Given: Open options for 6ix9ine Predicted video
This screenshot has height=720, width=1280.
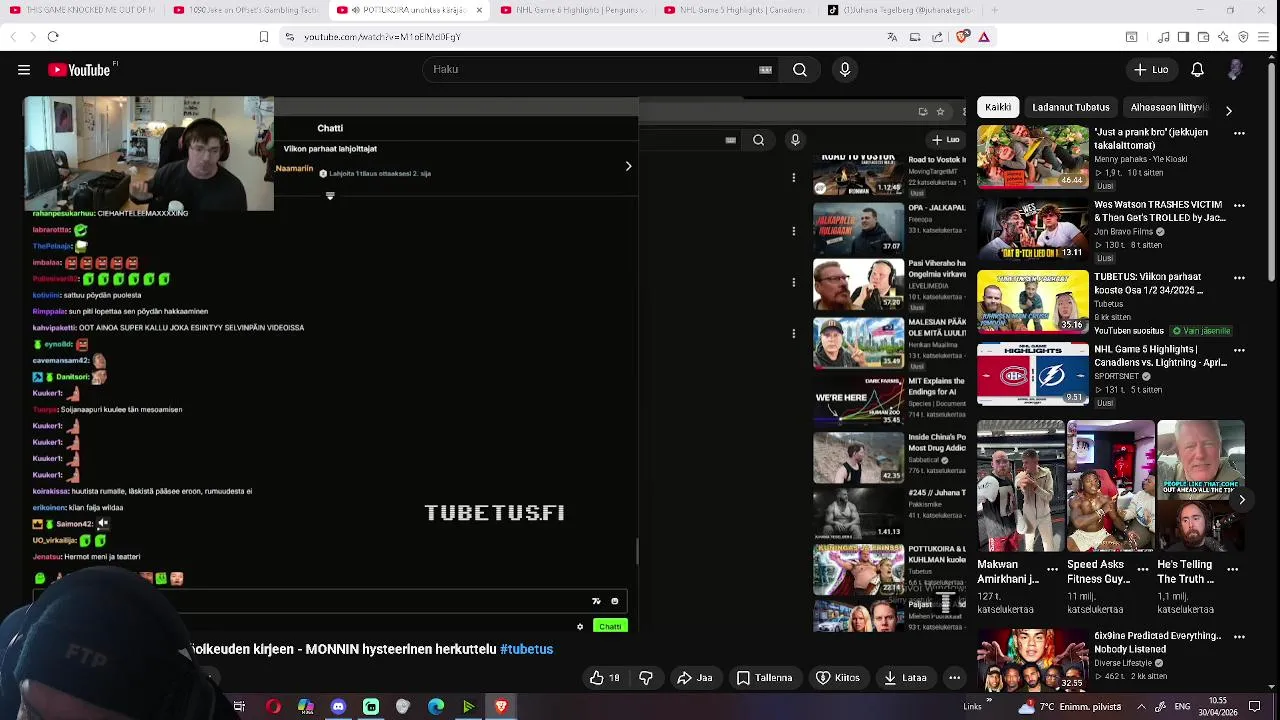Looking at the screenshot, I should (x=1240, y=636).
